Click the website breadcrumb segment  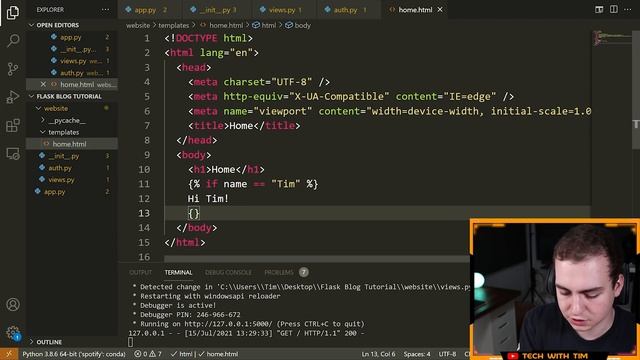tap(138, 25)
